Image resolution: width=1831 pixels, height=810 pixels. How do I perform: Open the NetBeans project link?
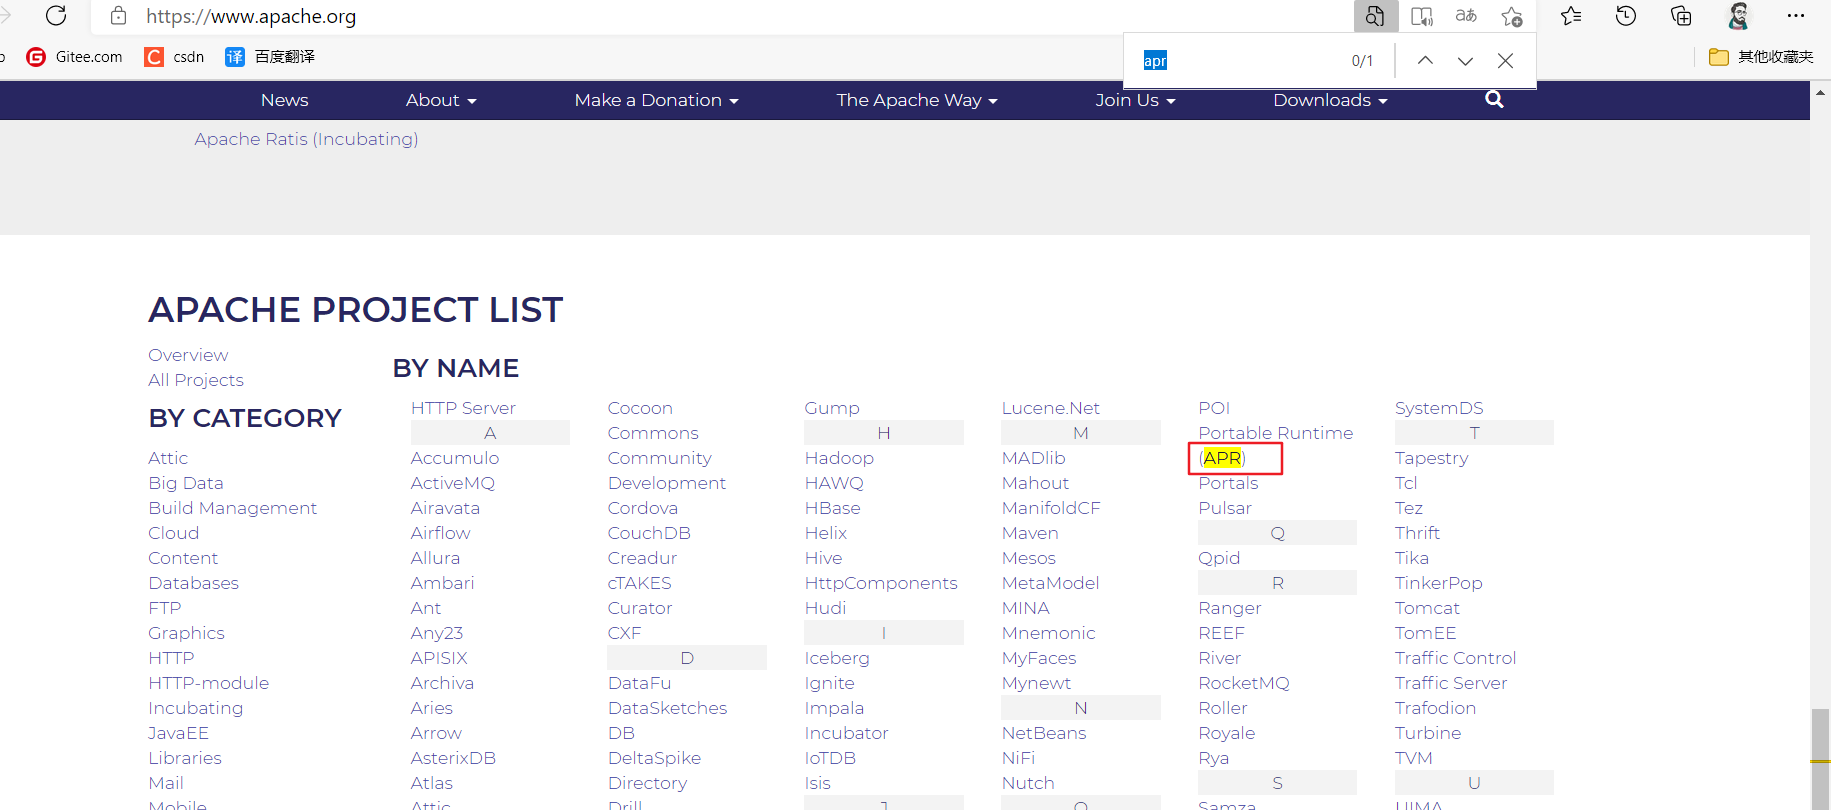[1044, 733]
